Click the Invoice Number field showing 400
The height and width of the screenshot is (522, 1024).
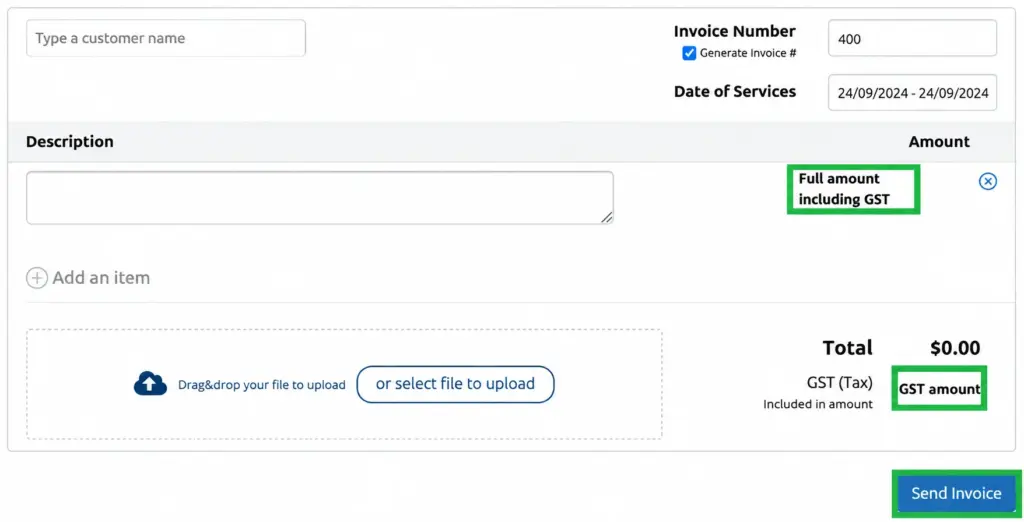pos(912,38)
